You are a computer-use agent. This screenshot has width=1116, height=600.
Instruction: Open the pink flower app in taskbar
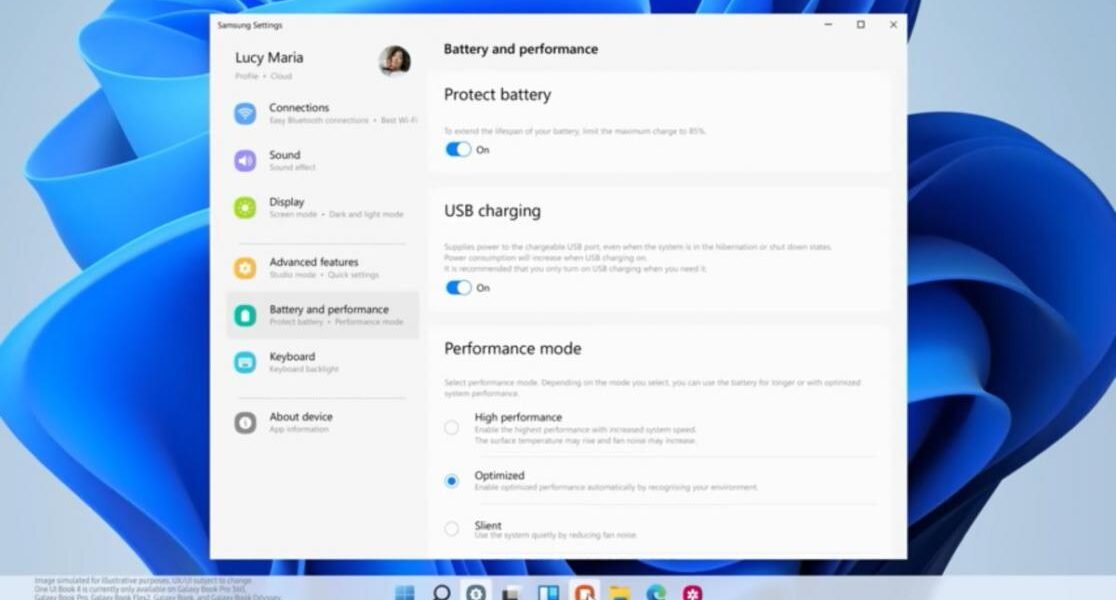pos(693,593)
